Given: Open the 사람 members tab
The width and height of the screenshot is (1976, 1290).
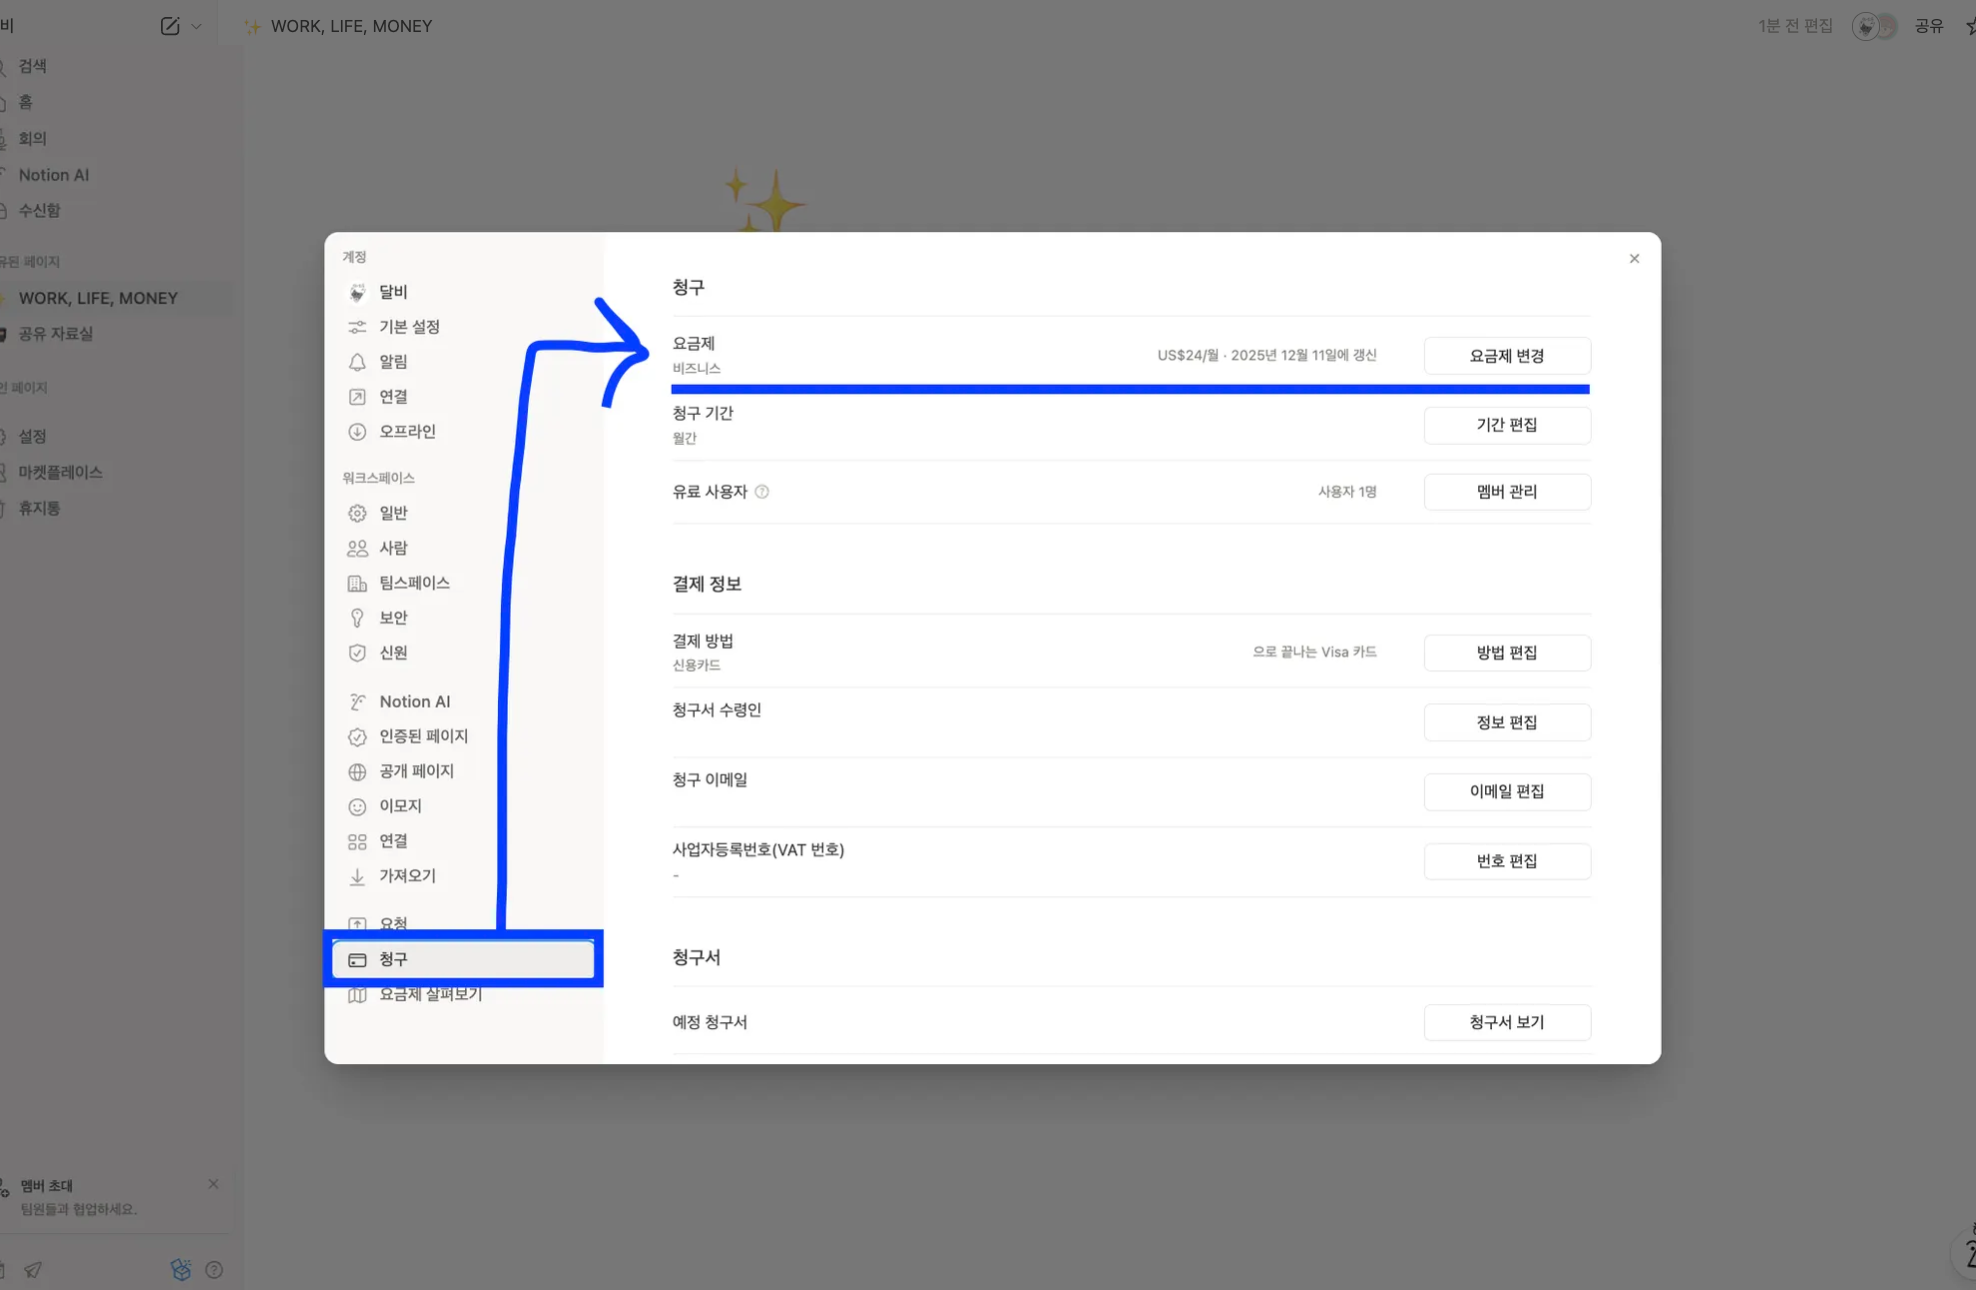Looking at the screenshot, I should click(x=392, y=548).
